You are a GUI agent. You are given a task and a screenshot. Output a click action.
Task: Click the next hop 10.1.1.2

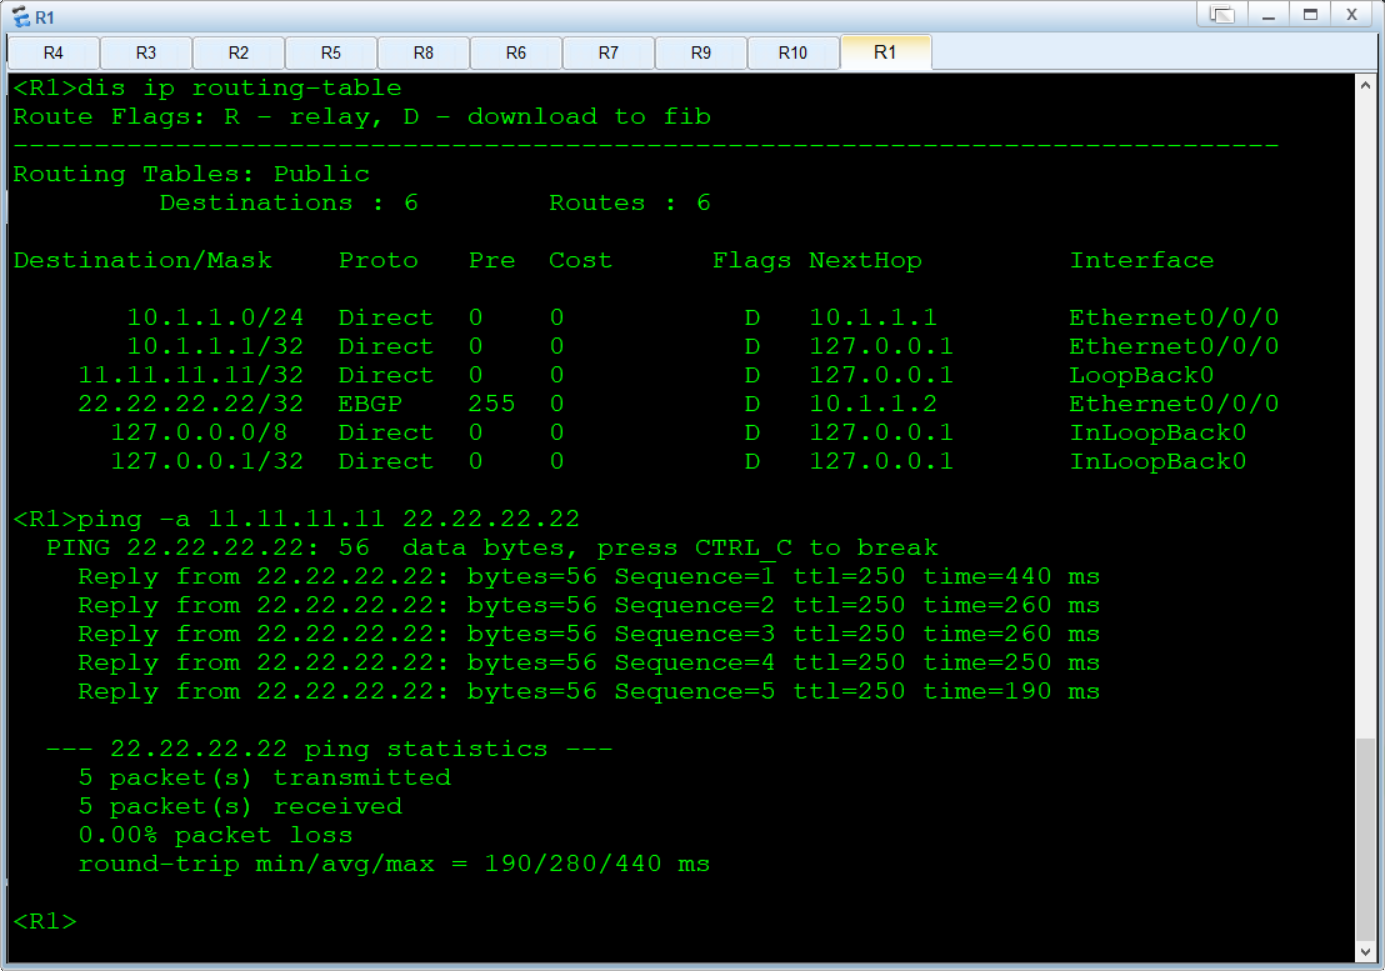pos(873,404)
